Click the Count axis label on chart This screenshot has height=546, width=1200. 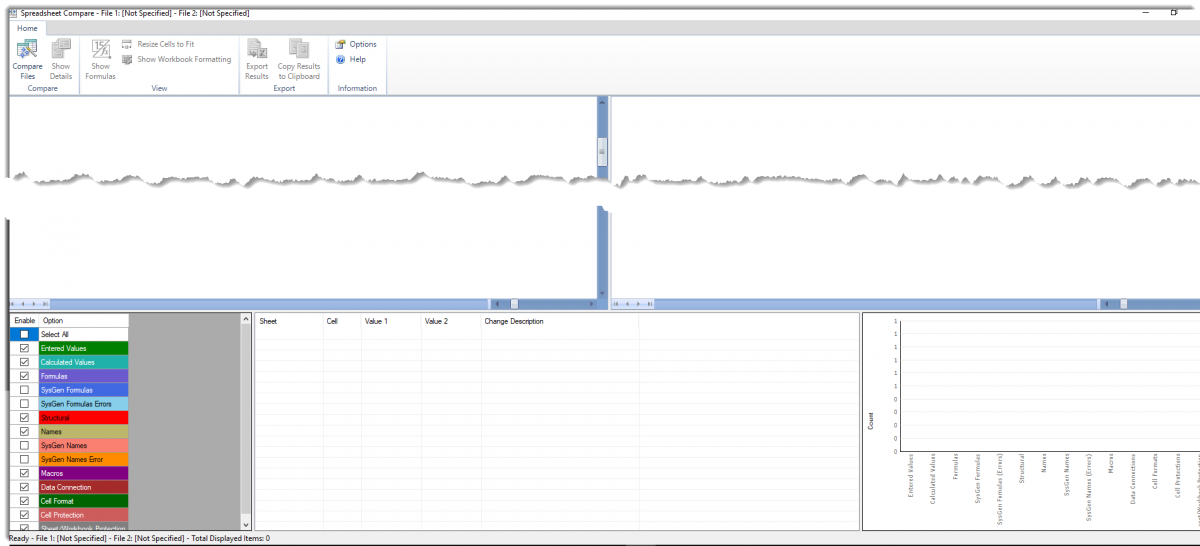[x=869, y=421]
